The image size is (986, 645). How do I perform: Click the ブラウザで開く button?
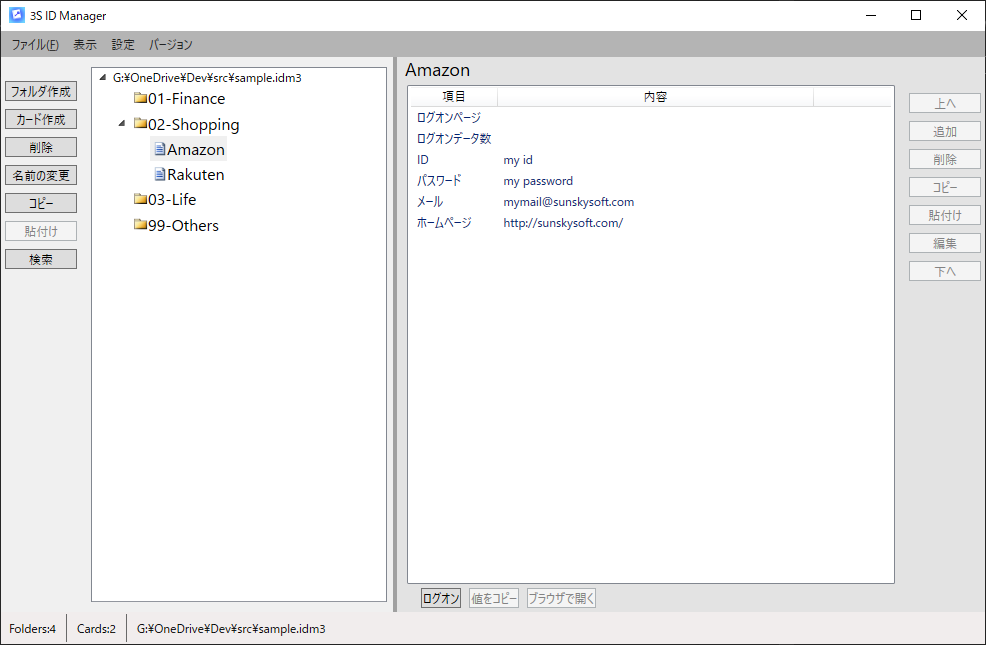pyautogui.click(x=561, y=598)
